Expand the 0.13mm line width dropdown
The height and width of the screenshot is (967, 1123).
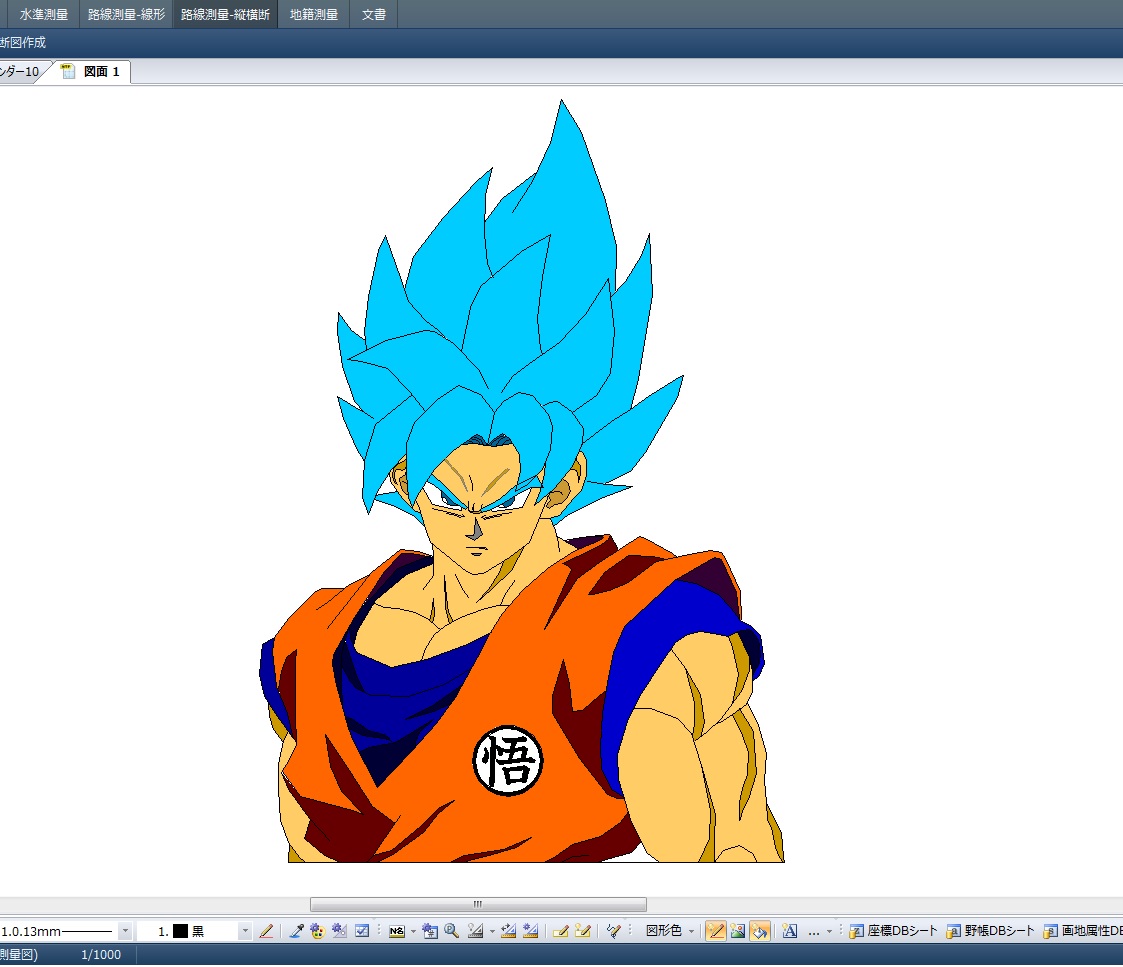click(125, 931)
